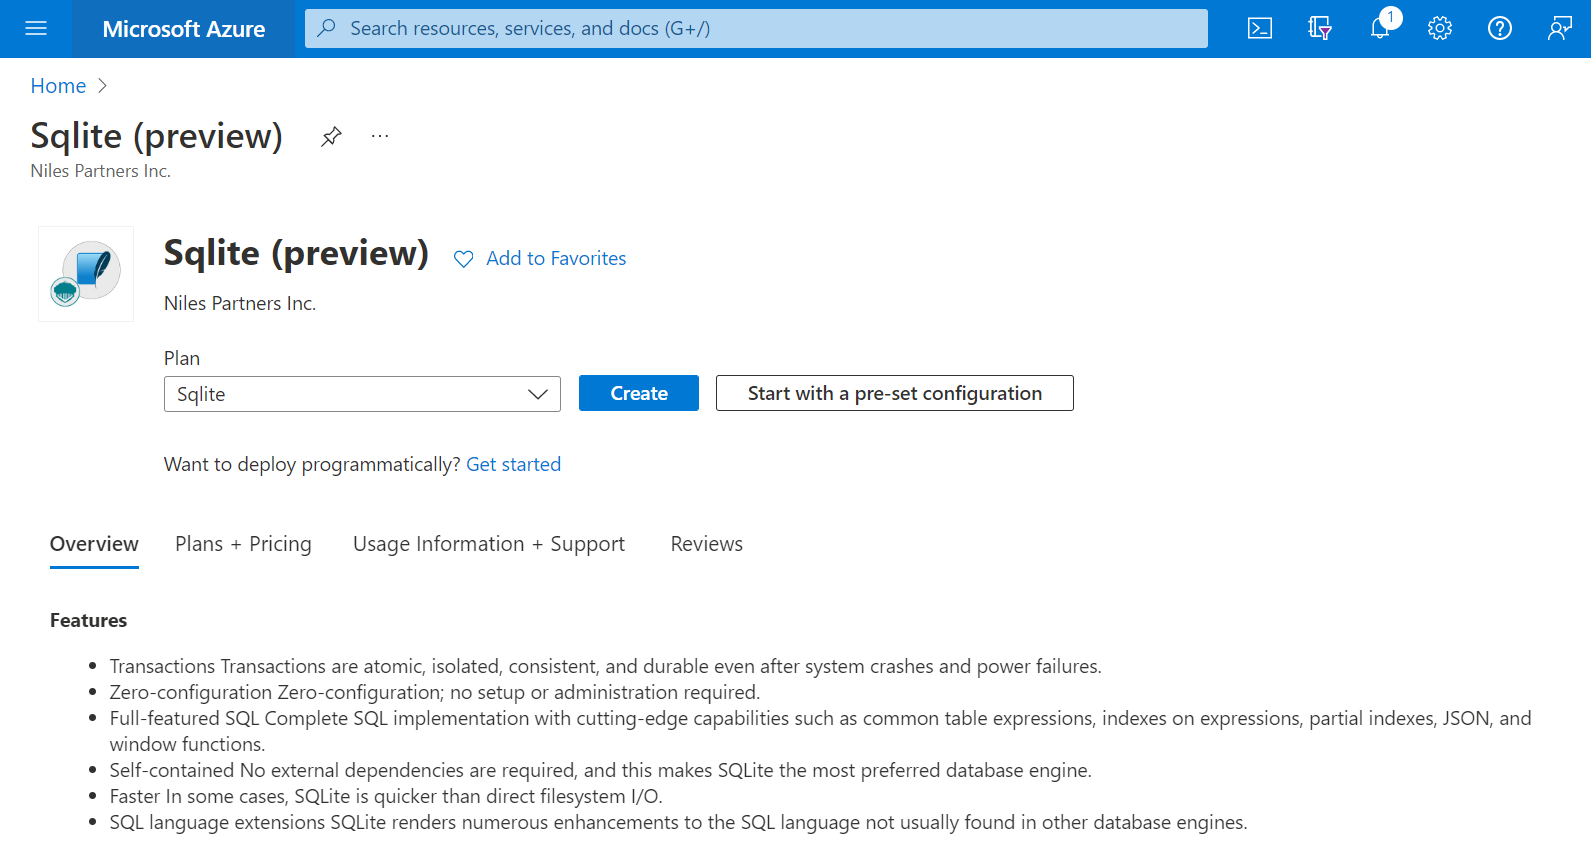Focus the search resources, services, and docs box

pyautogui.click(x=756, y=28)
